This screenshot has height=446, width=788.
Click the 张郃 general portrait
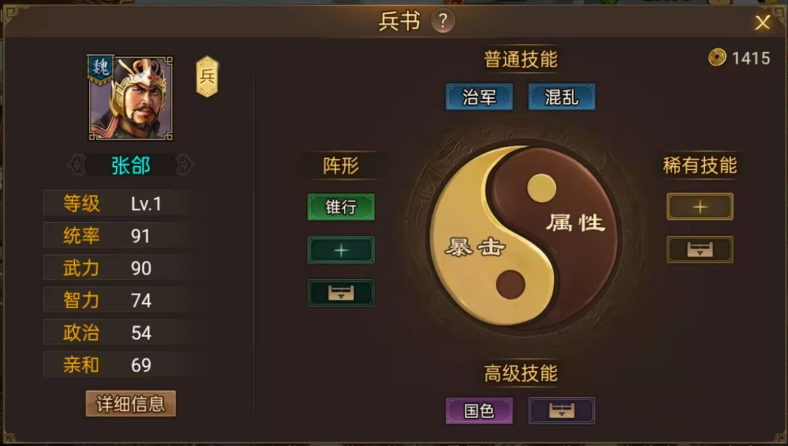click(x=131, y=98)
